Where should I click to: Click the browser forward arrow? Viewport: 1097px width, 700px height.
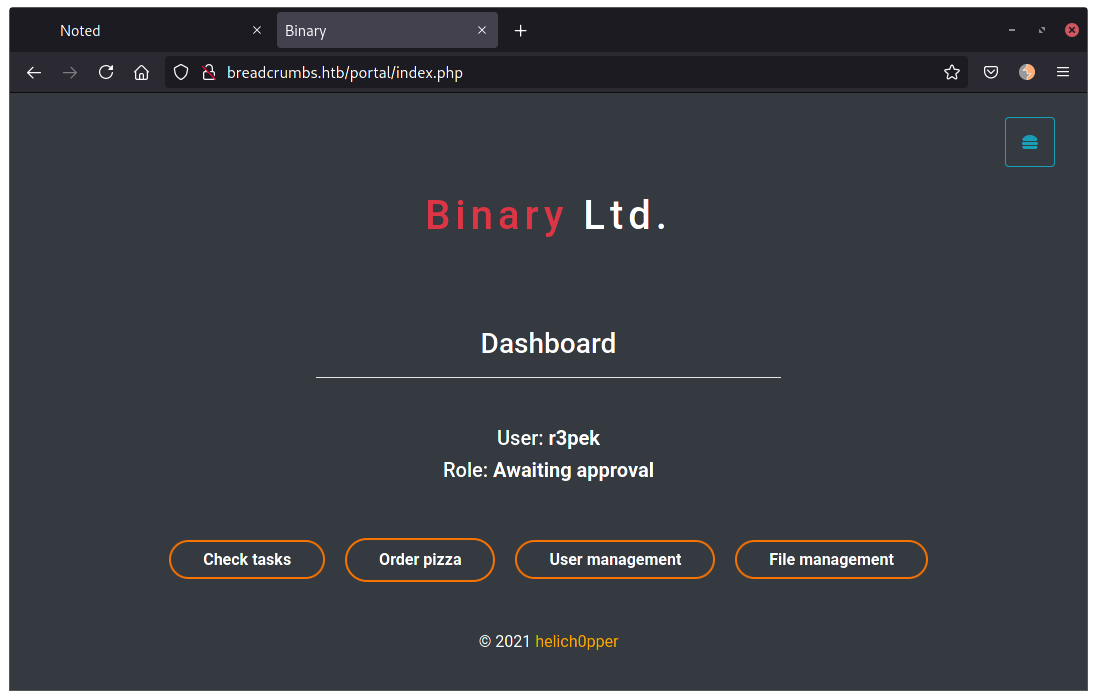(70, 72)
